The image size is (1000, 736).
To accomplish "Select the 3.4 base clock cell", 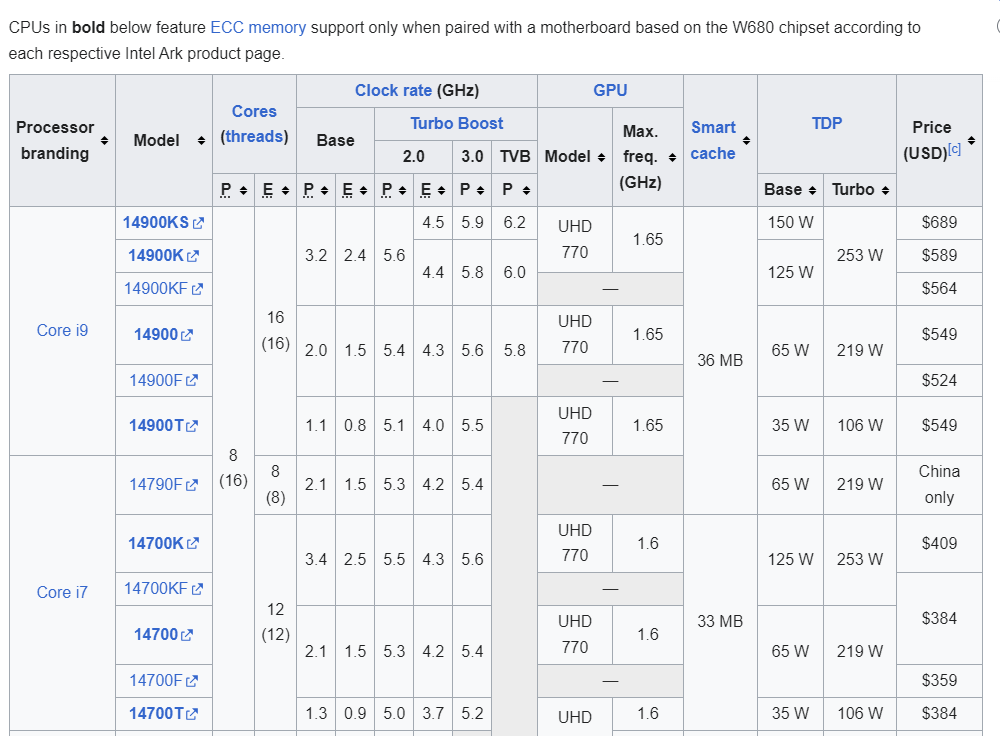I will point(316,559).
